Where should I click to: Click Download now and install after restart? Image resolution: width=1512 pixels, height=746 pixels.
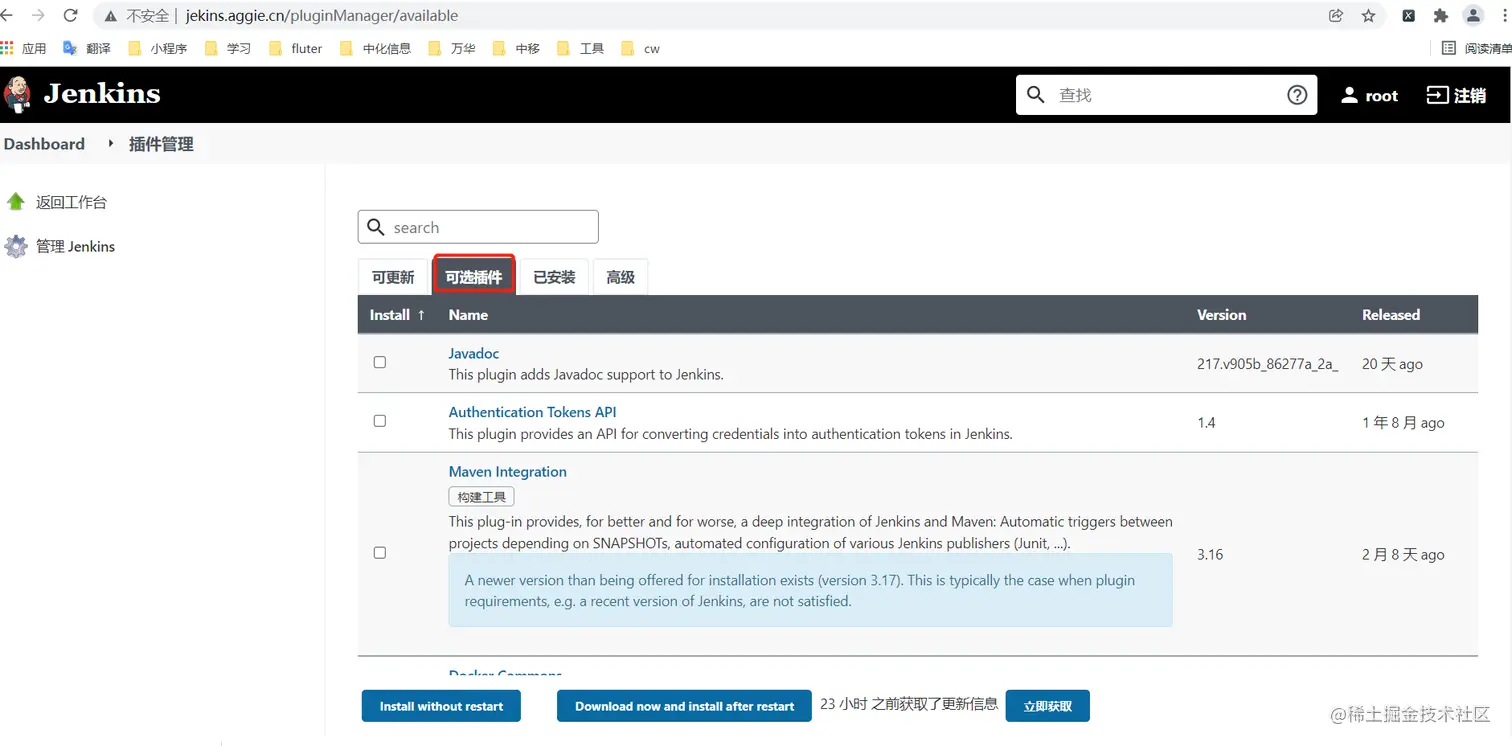click(x=684, y=706)
